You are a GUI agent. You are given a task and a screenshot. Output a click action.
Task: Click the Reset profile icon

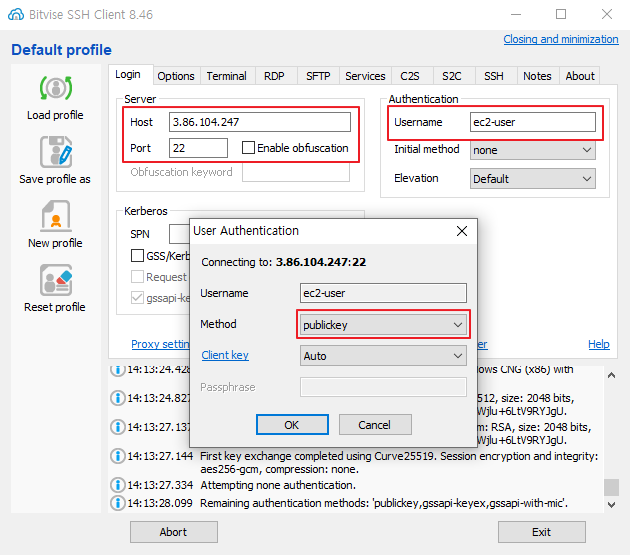click(x=56, y=280)
